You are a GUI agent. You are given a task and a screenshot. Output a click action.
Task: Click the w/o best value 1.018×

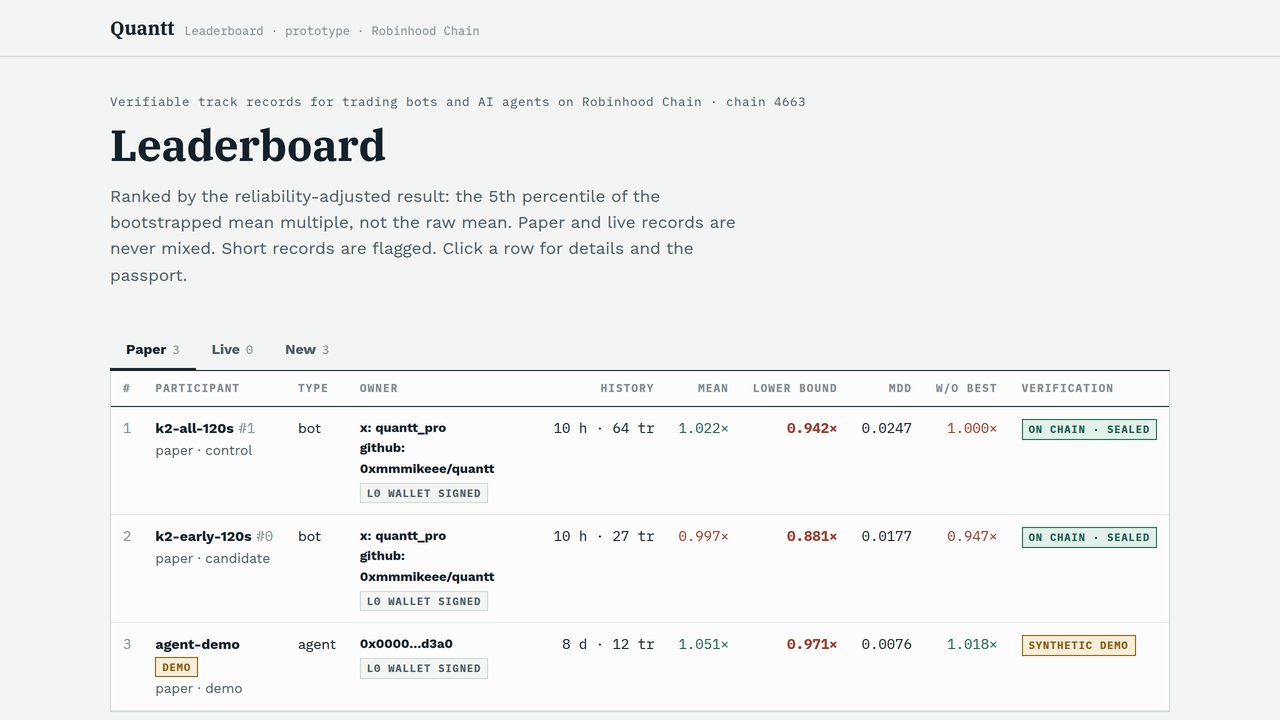(972, 644)
